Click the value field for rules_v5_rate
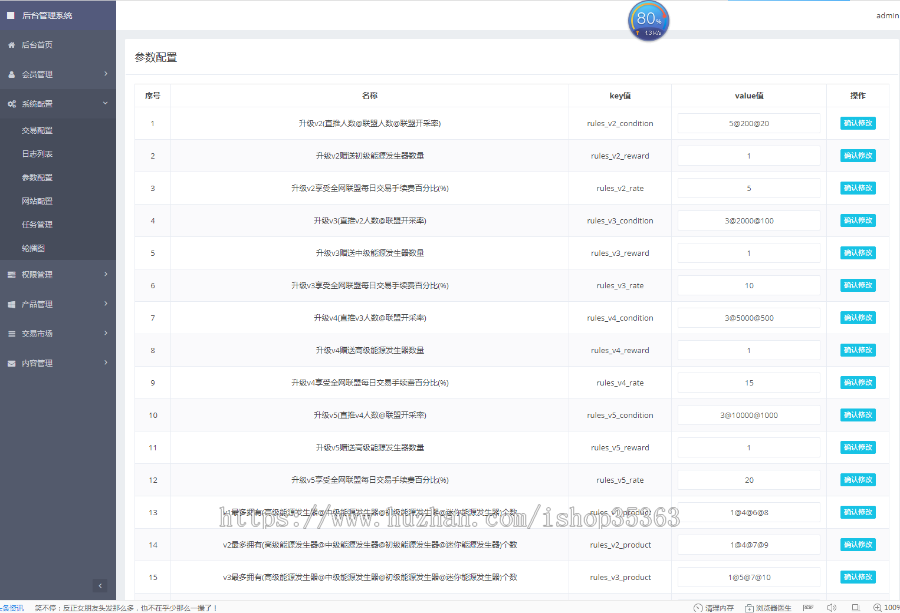Viewport: 900px width, 613px height. pyautogui.click(x=748, y=480)
